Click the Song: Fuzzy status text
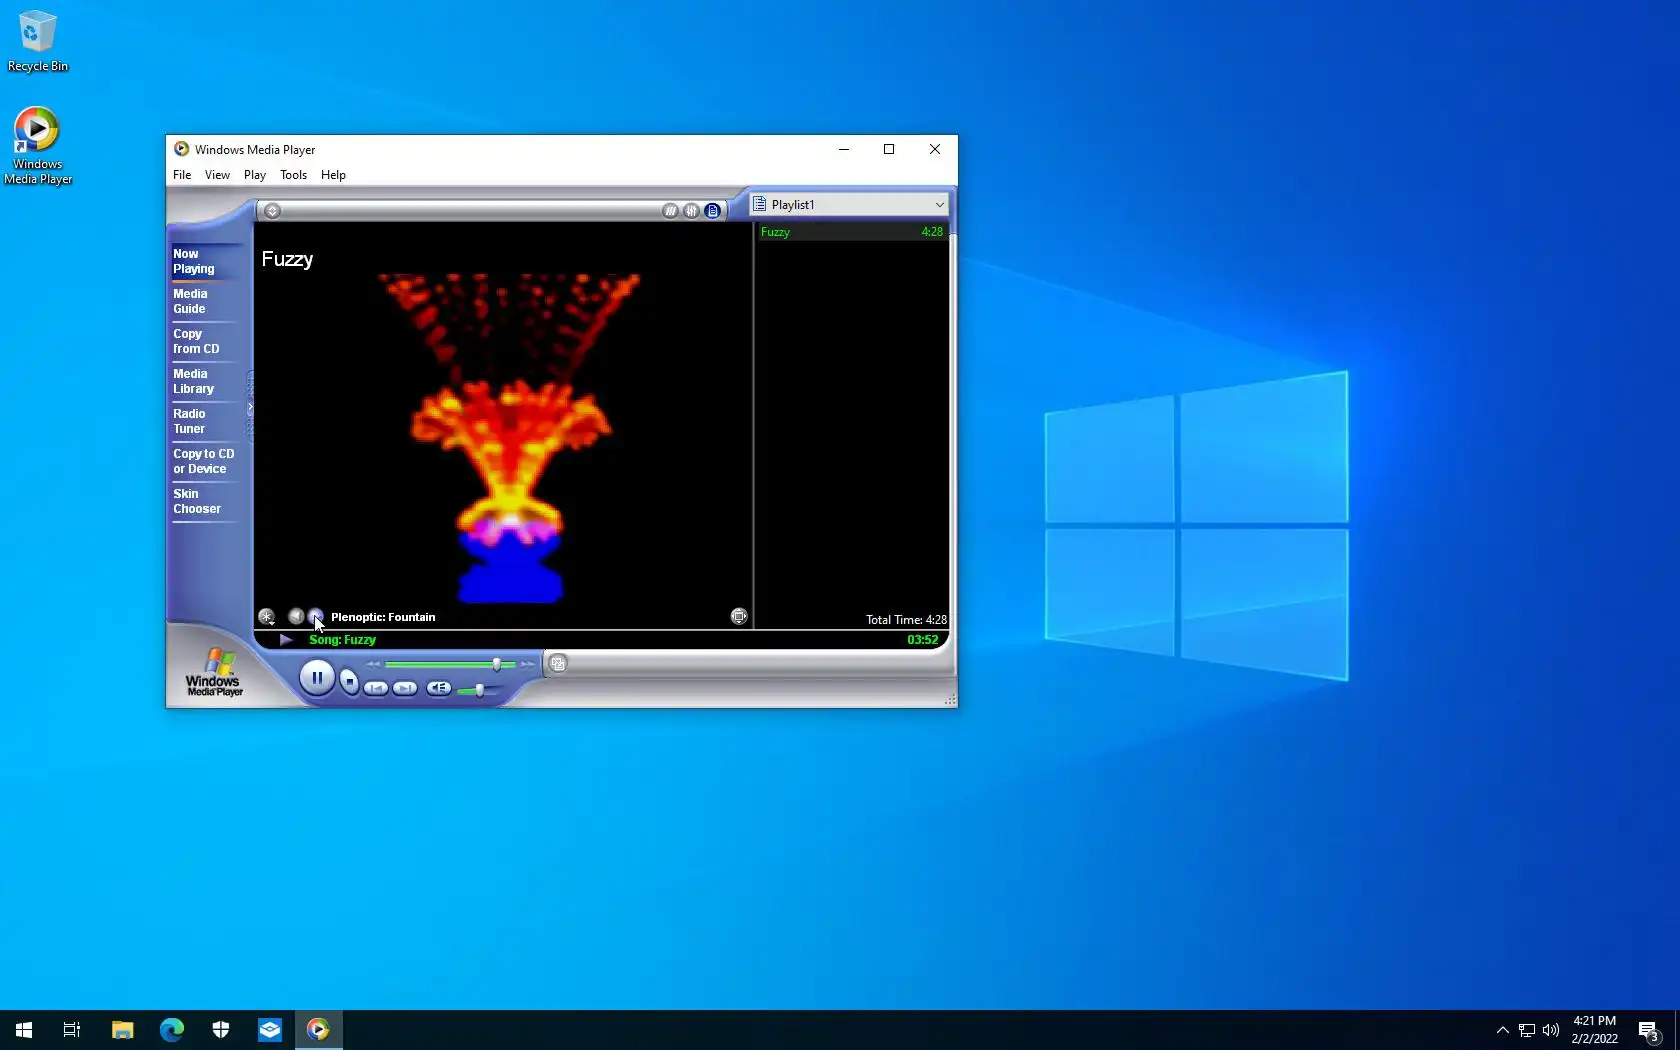1680x1050 pixels. [x=342, y=640]
